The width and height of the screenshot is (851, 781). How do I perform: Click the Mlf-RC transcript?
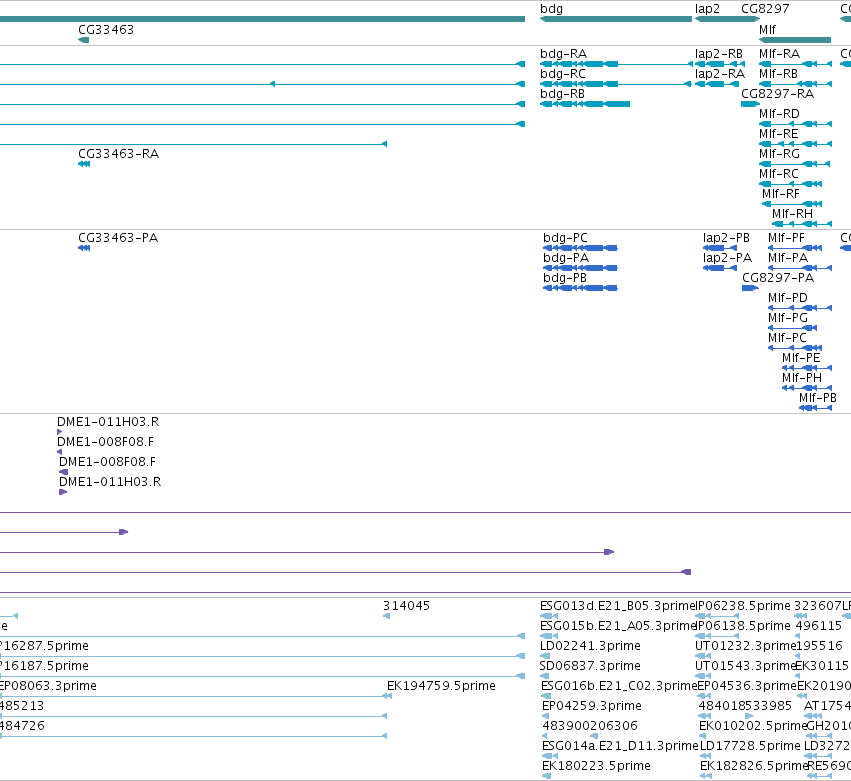(x=791, y=184)
